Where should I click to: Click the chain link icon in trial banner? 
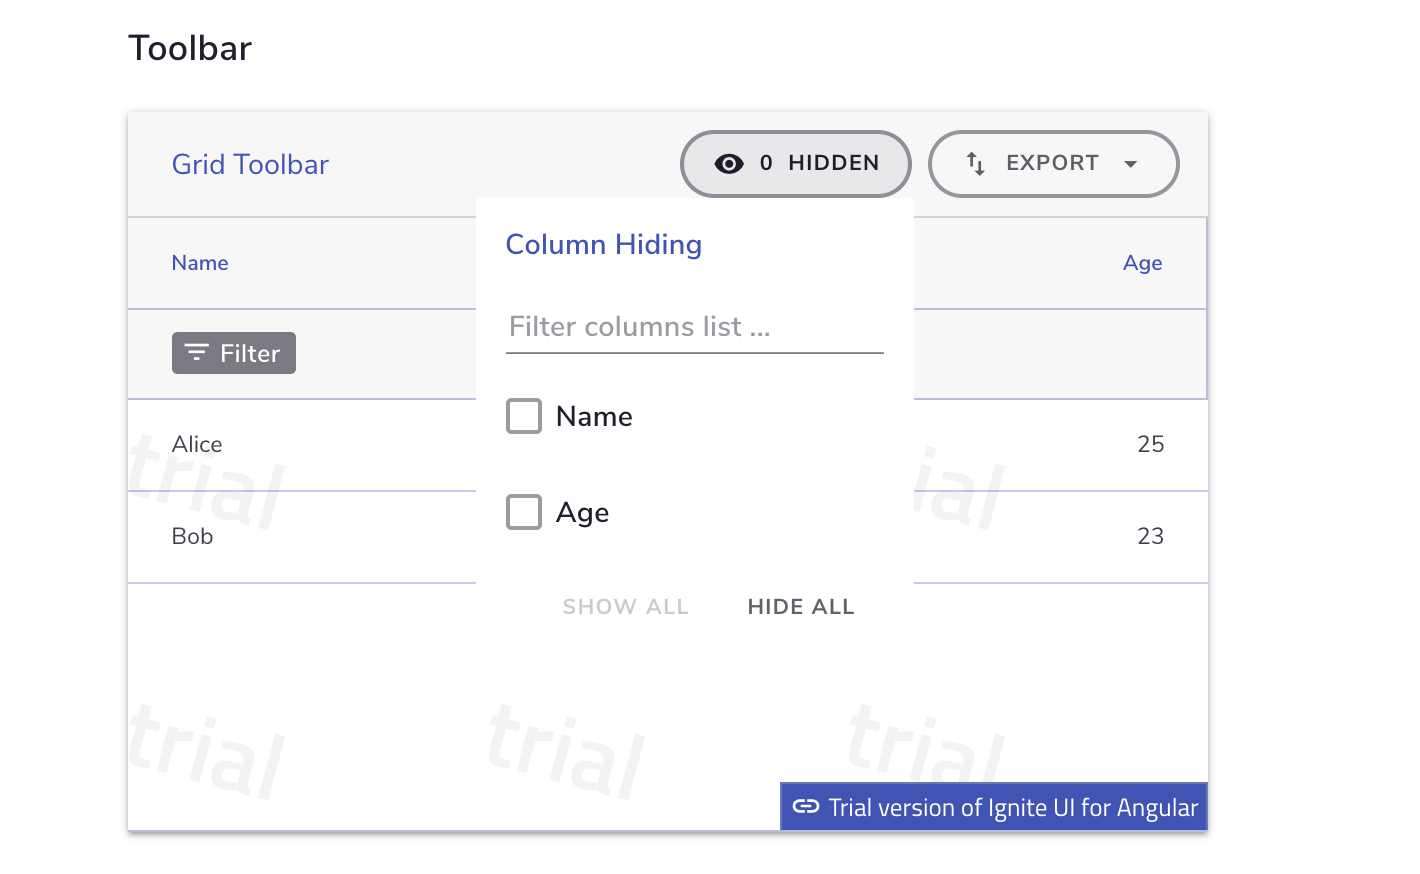tap(806, 806)
